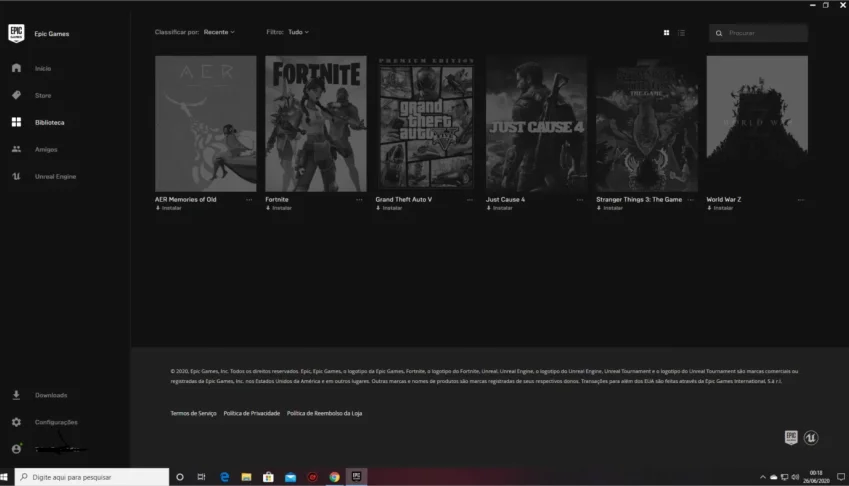Open the Unreal Engine sidebar icon

tap(16, 176)
